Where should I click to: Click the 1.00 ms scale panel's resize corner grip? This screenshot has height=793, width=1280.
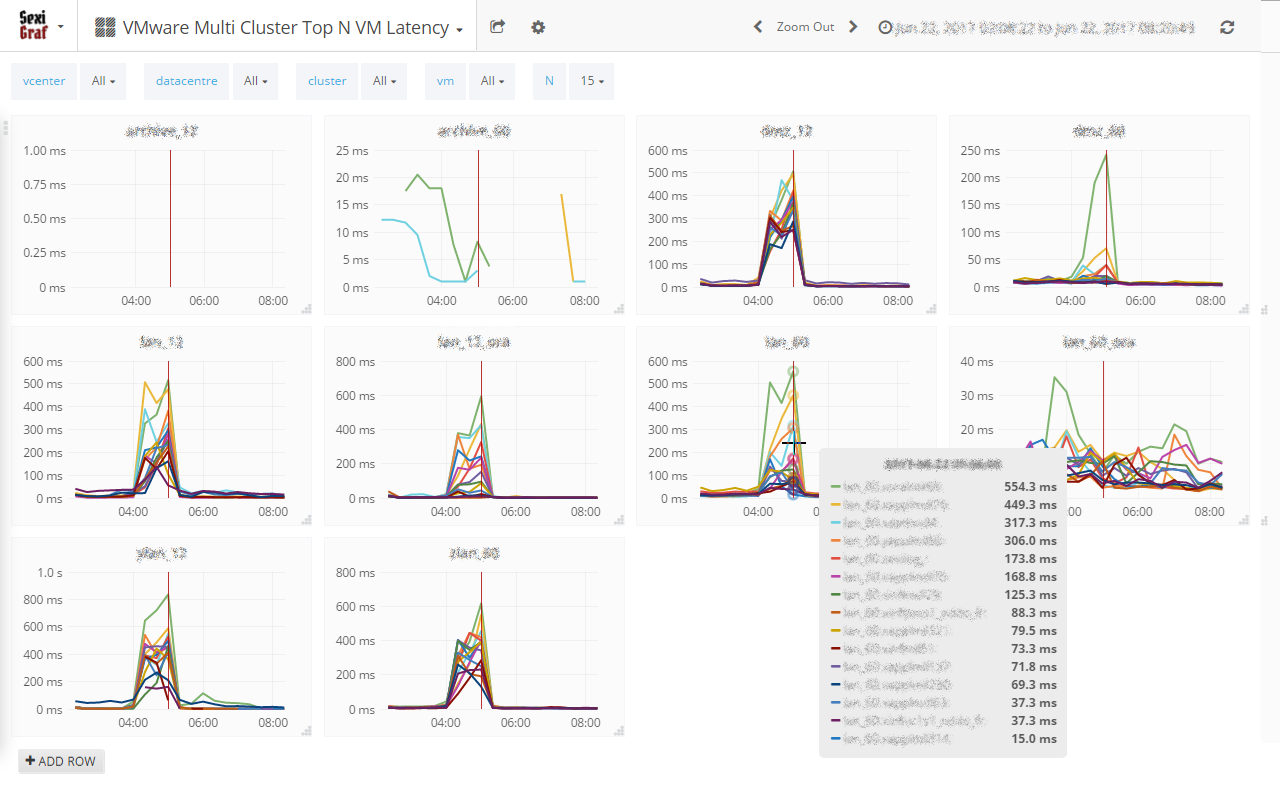(x=306, y=309)
